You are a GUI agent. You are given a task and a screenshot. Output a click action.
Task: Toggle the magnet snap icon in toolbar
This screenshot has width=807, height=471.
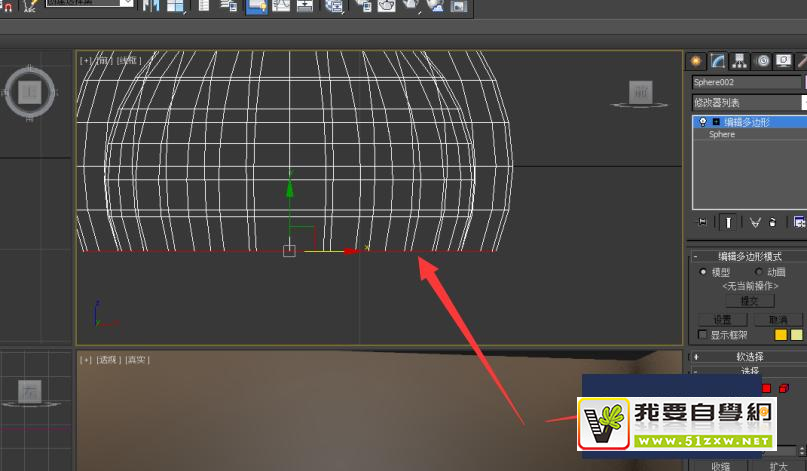coord(8,6)
